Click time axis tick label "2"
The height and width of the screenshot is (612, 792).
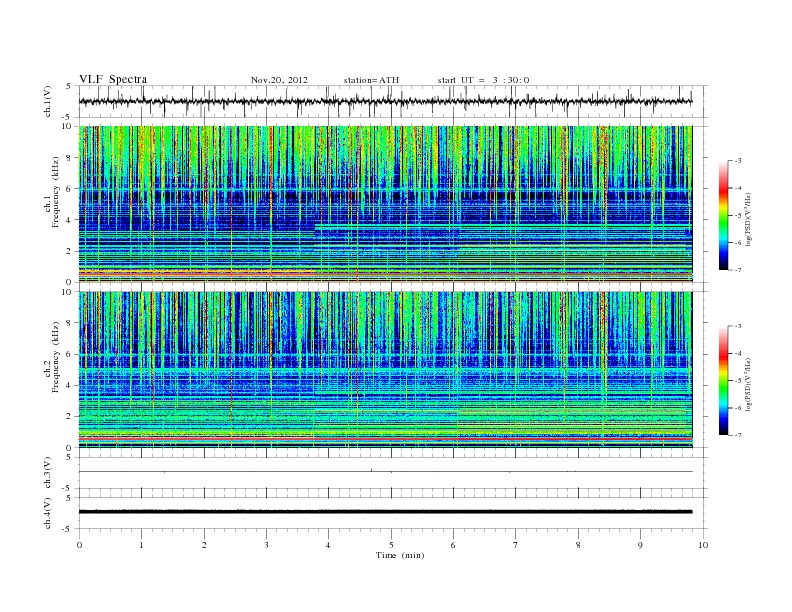(204, 545)
